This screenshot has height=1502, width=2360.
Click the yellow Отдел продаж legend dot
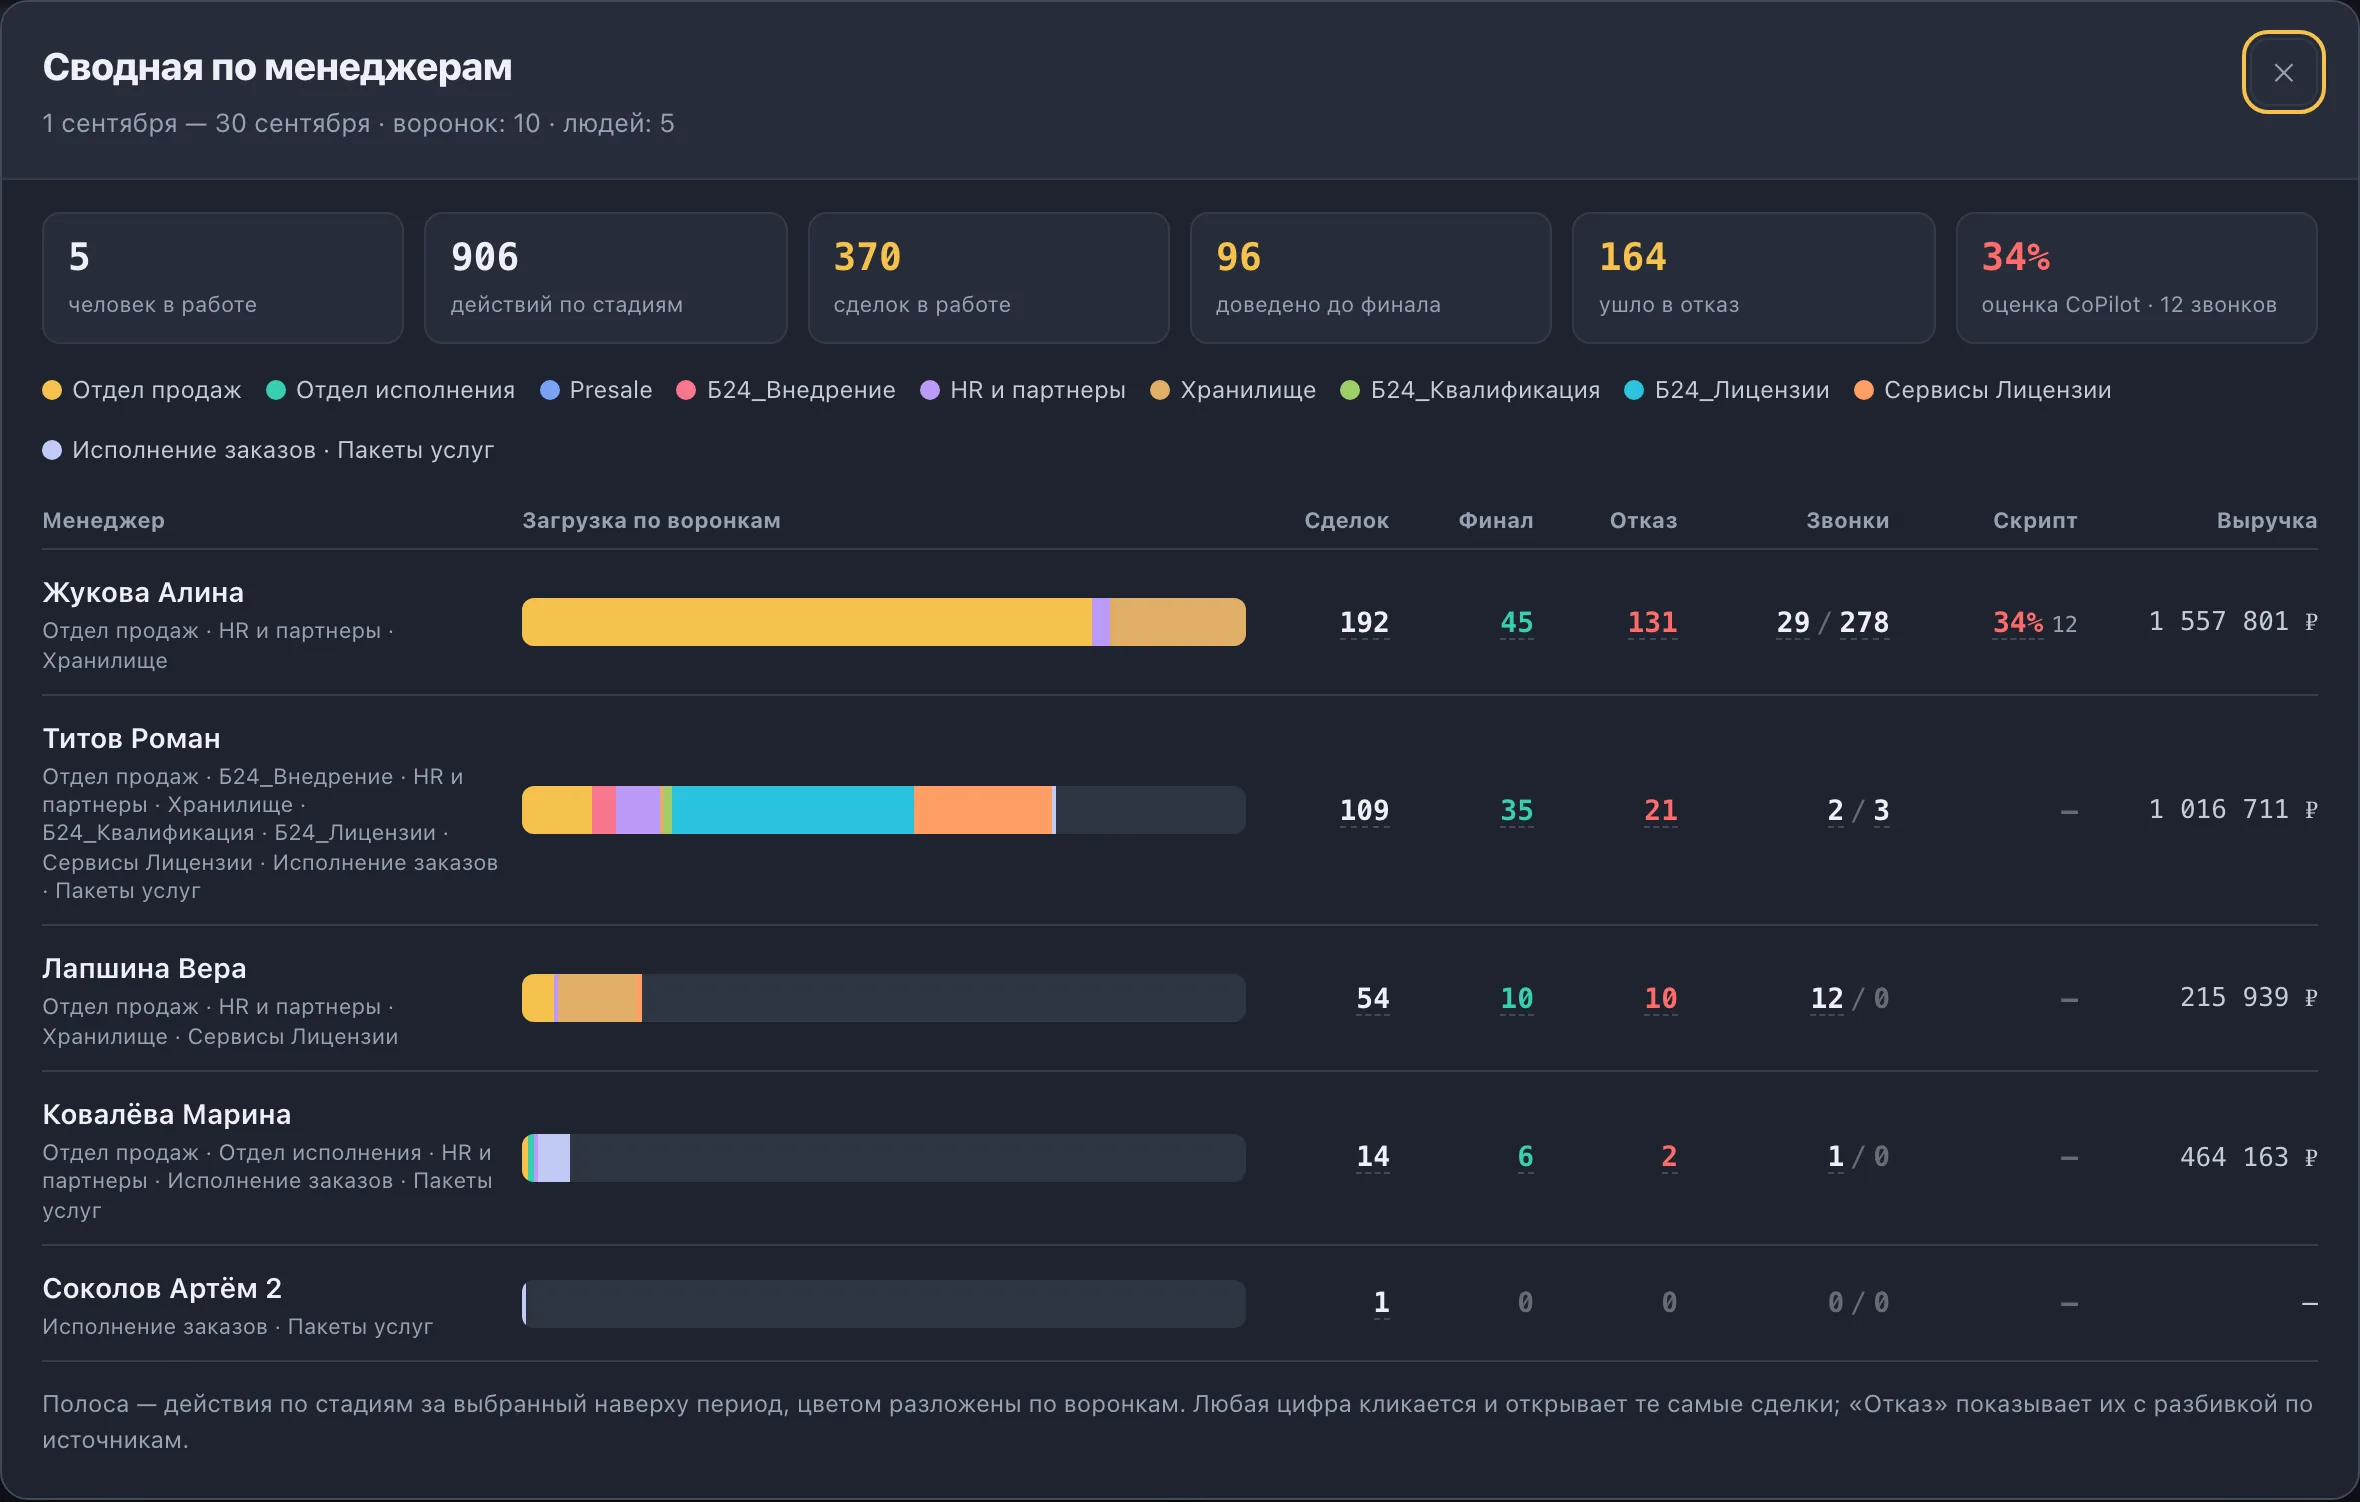click(x=52, y=390)
